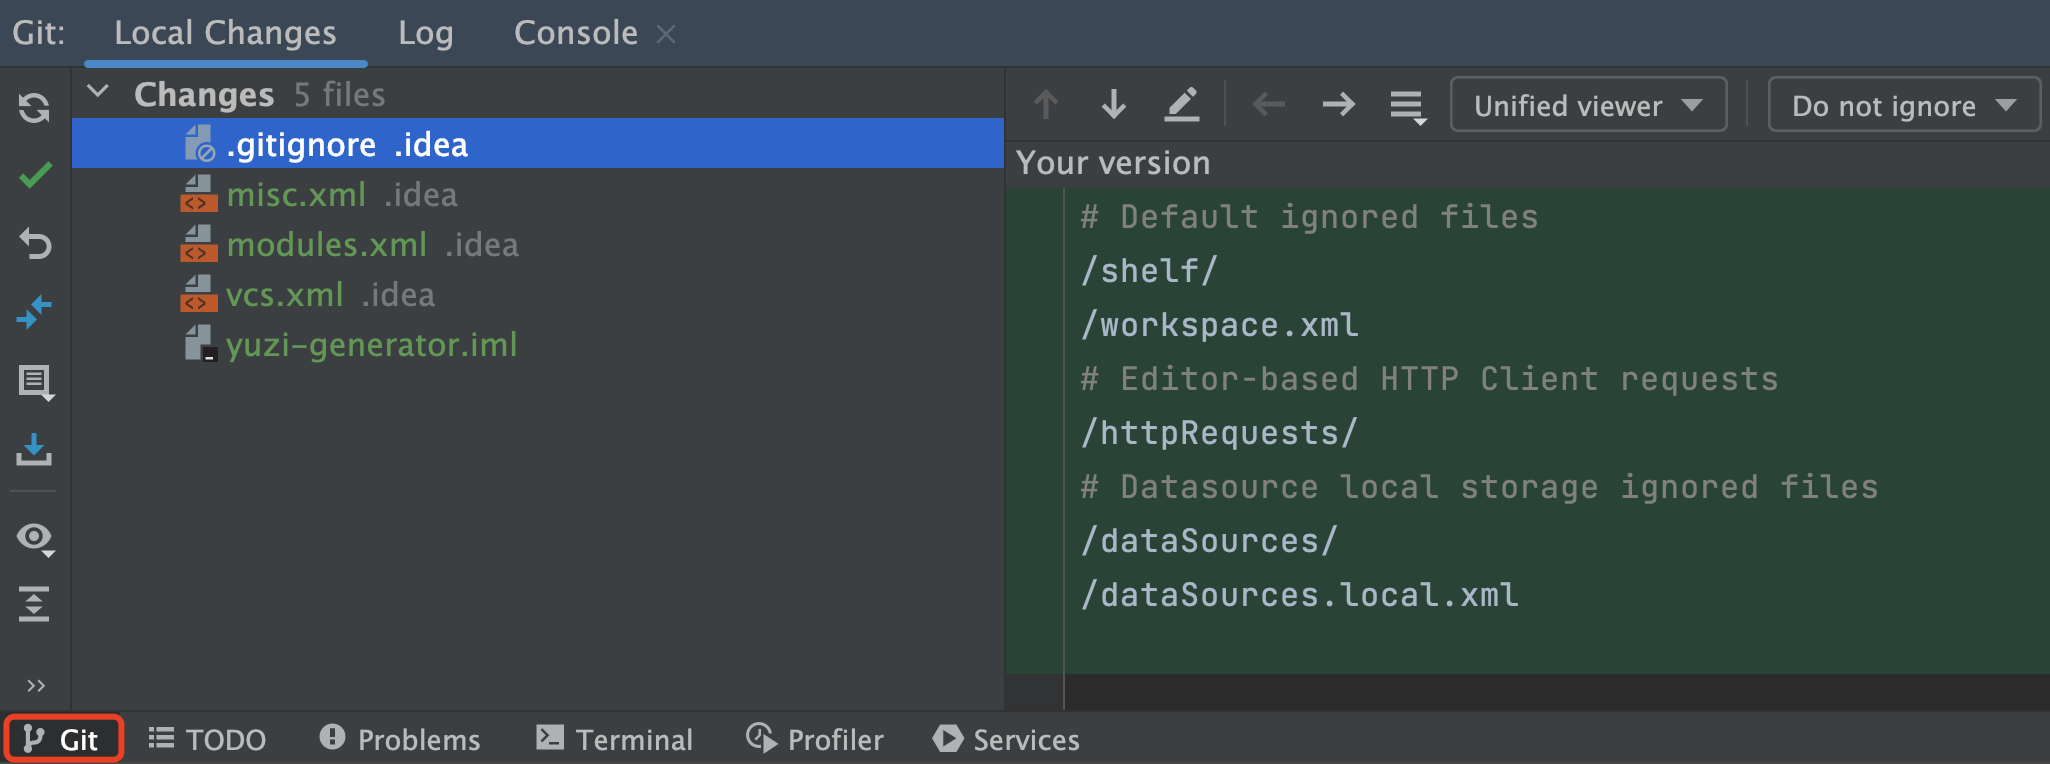Click the Rollback arrow icon
Screen dimensions: 2050x764
click(35, 243)
